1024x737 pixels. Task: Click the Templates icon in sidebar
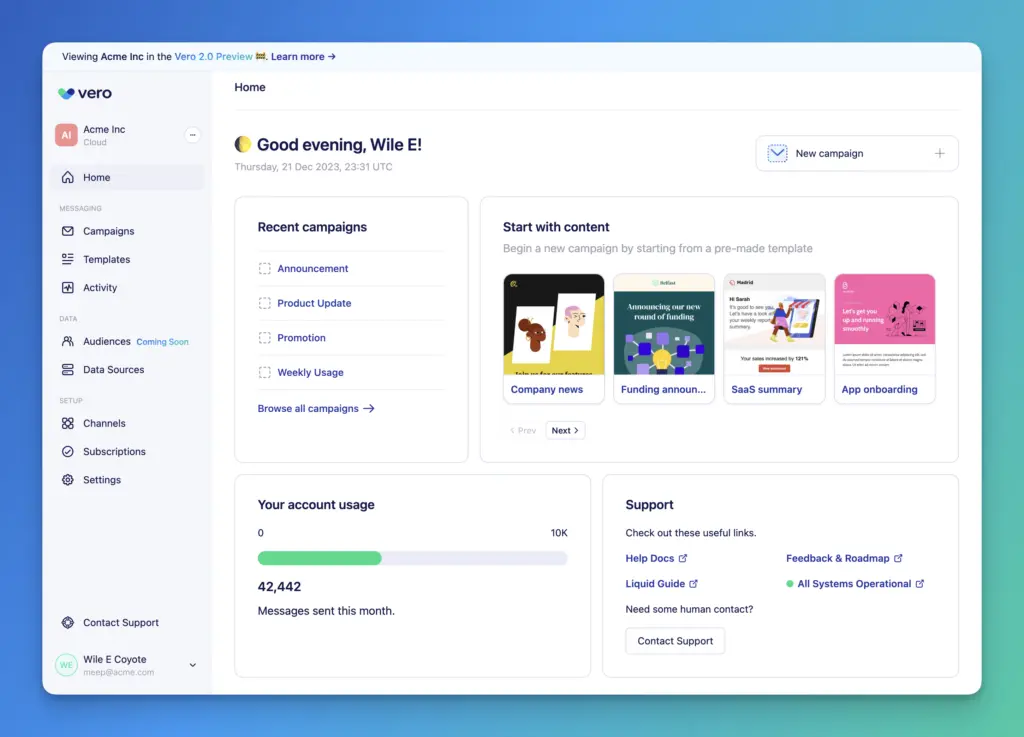pyautogui.click(x=68, y=259)
